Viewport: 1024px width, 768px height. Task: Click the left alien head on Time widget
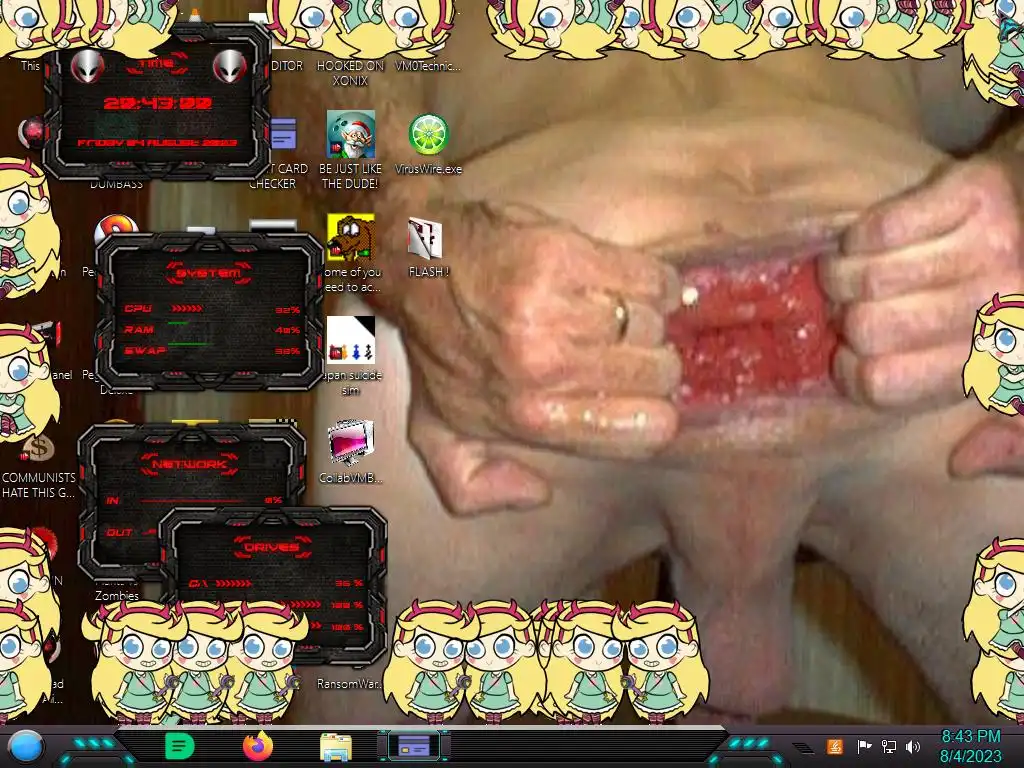pos(88,65)
